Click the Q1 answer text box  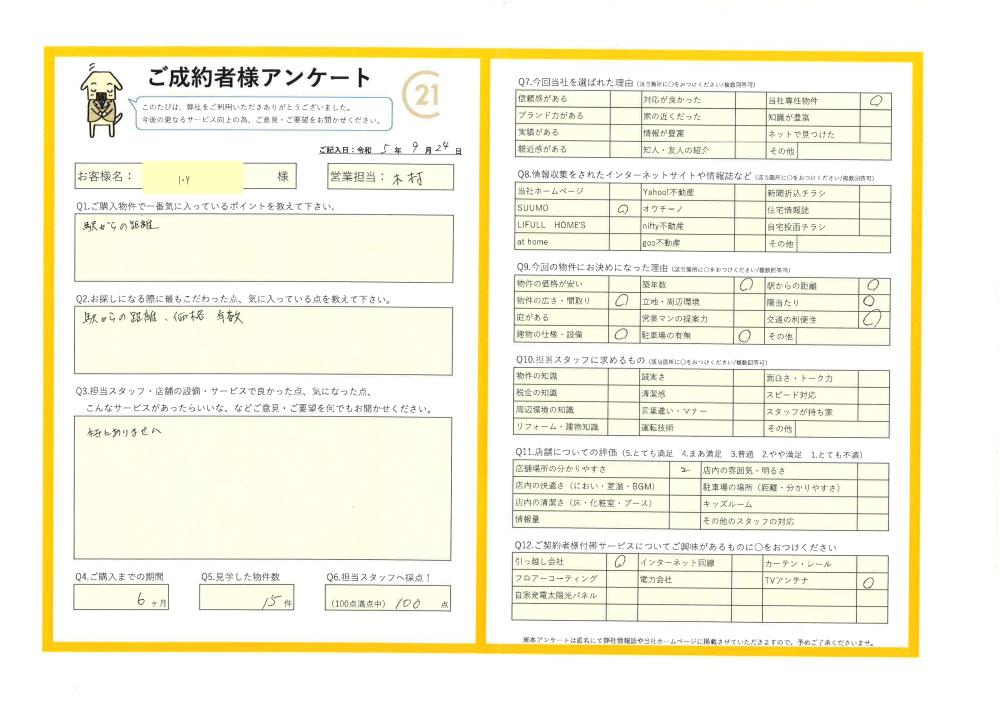pos(263,248)
